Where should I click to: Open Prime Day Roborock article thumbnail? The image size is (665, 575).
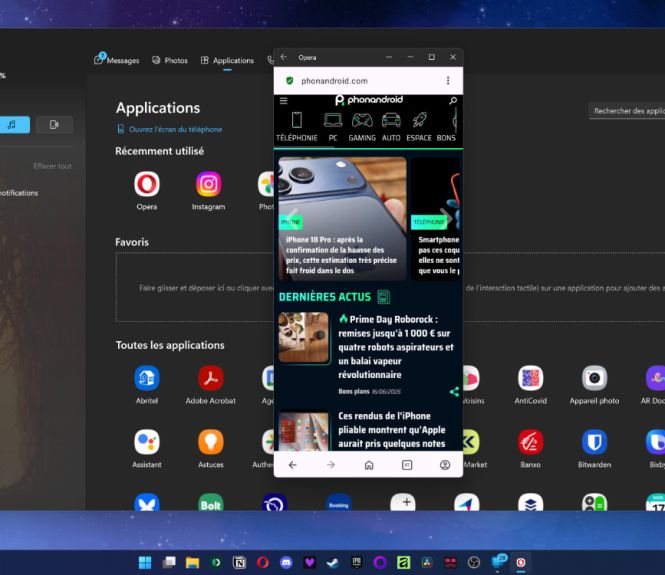pyautogui.click(x=304, y=338)
